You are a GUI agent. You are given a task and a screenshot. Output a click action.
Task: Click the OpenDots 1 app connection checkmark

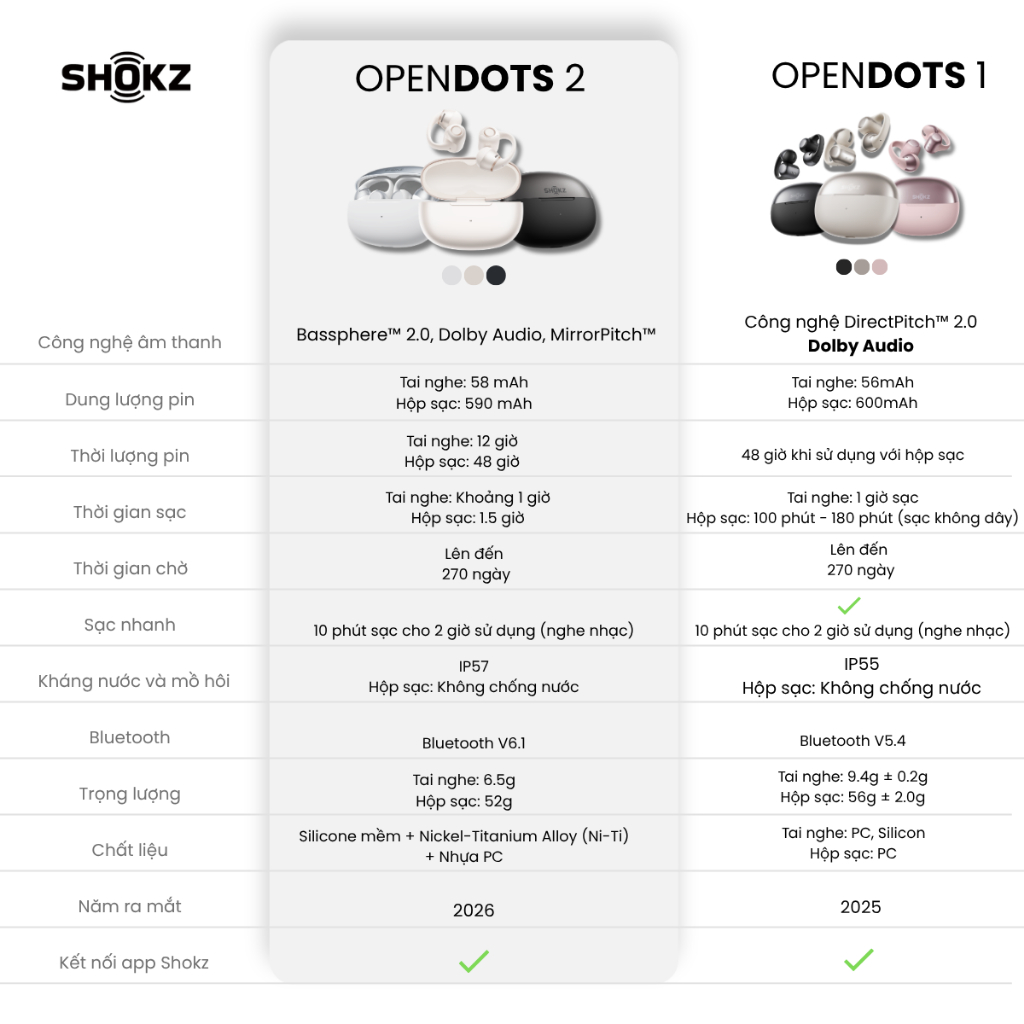point(859,959)
